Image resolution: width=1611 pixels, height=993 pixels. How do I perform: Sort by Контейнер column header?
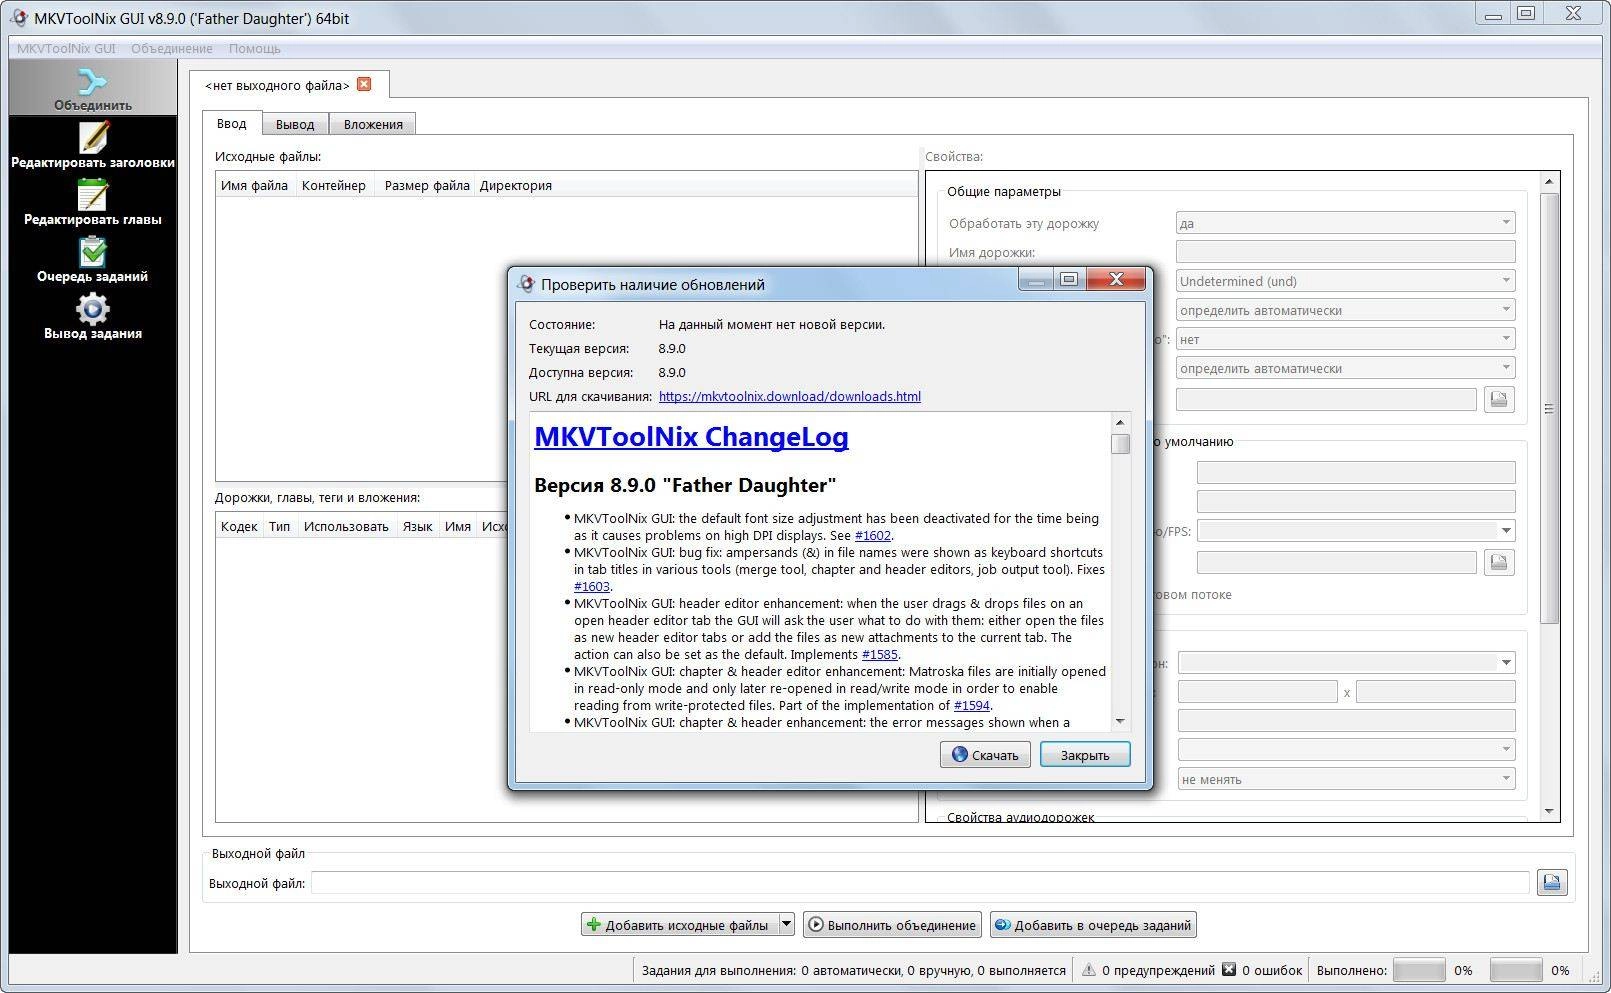pyautogui.click(x=334, y=185)
